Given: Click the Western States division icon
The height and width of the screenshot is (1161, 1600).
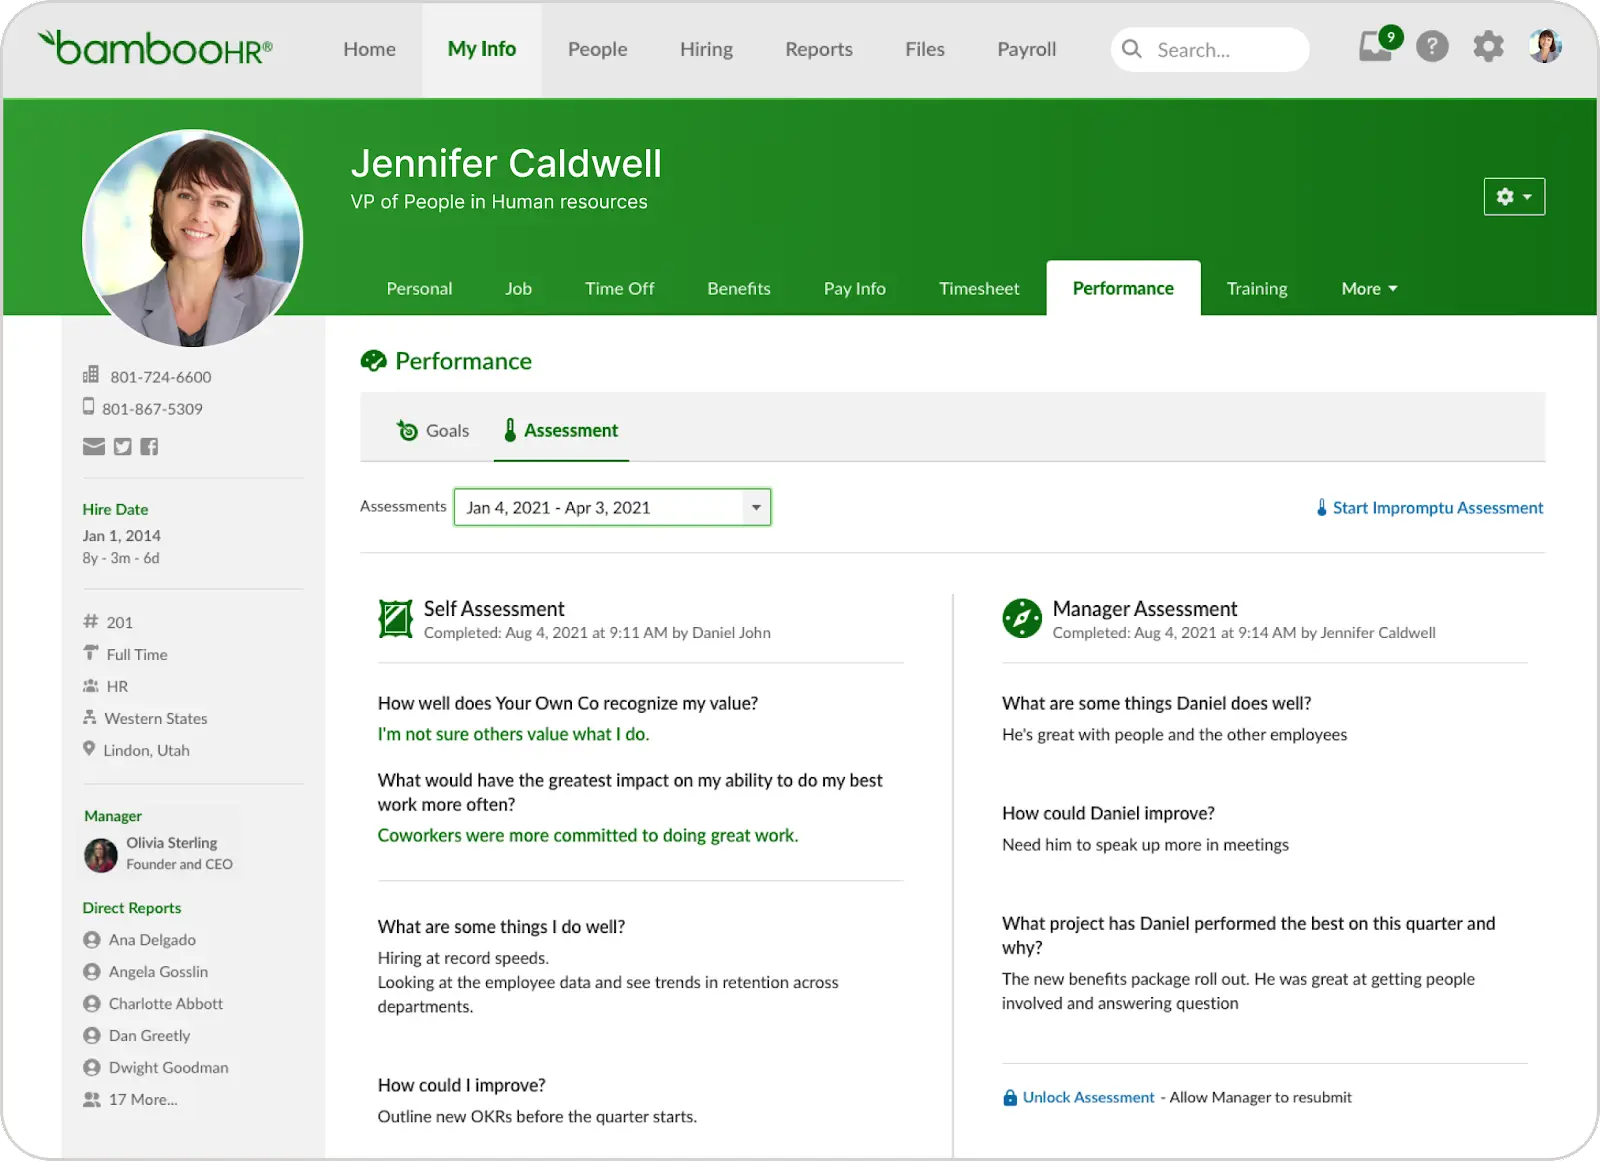Looking at the screenshot, I should pyautogui.click(x=90, y=717).
